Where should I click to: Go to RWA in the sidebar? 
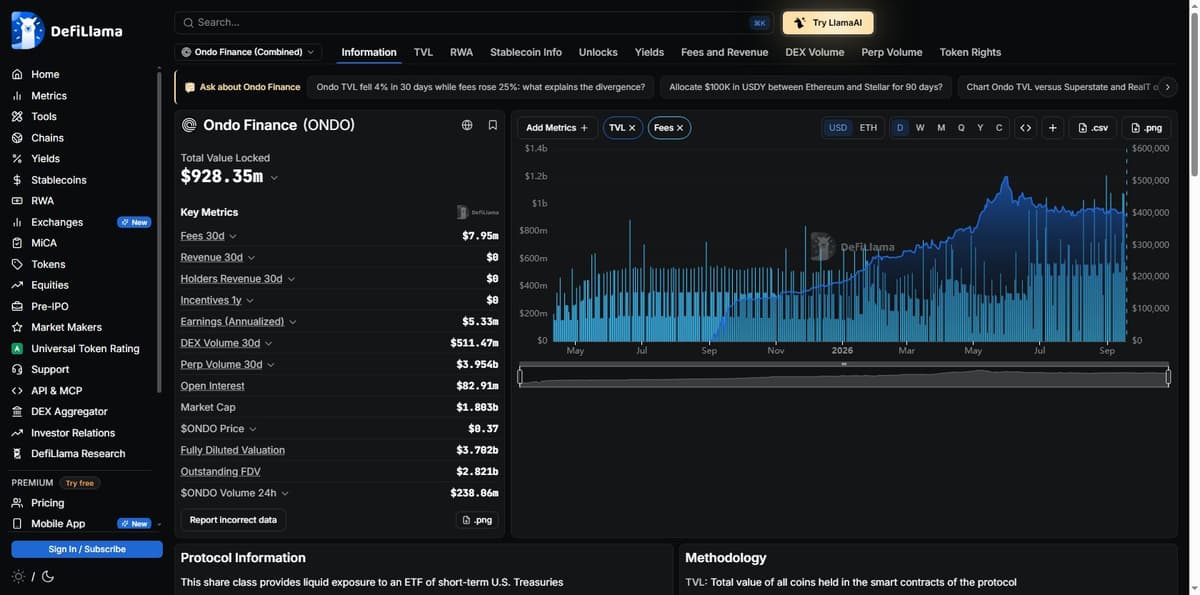point(43,201)
